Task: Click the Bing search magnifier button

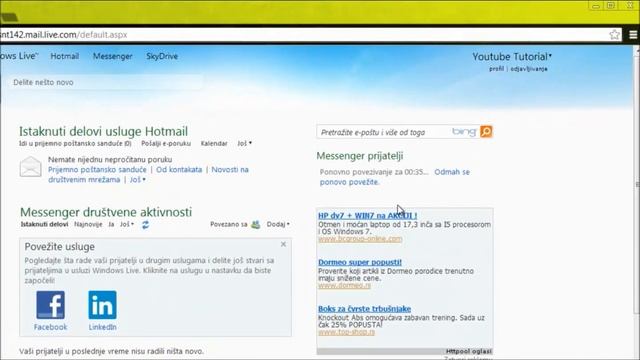Action: click(x=486, y=131)
